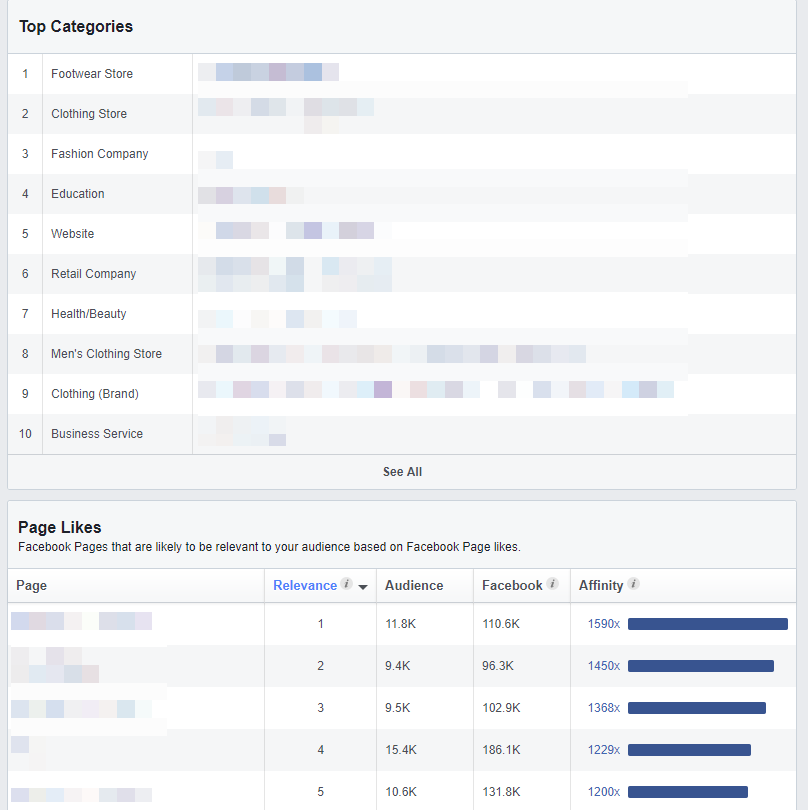Select the Men's Clothing Store category
The width and height of the screenshot is (808, 810).
pyautogui.click(x=106, y=354)
